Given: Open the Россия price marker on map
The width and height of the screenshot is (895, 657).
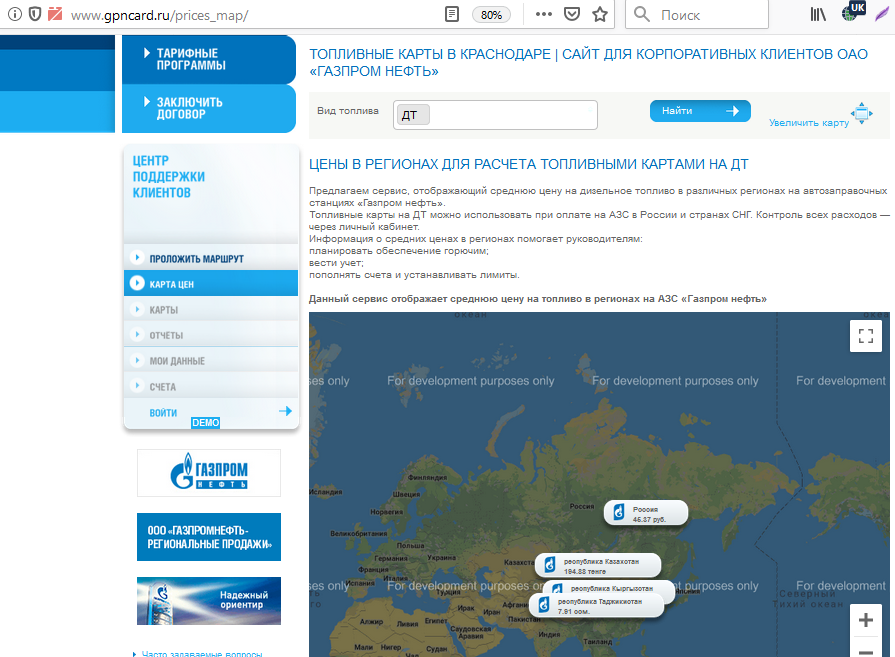Looking at the screenshot, I should pyautogui.click(x=646, y=513).
